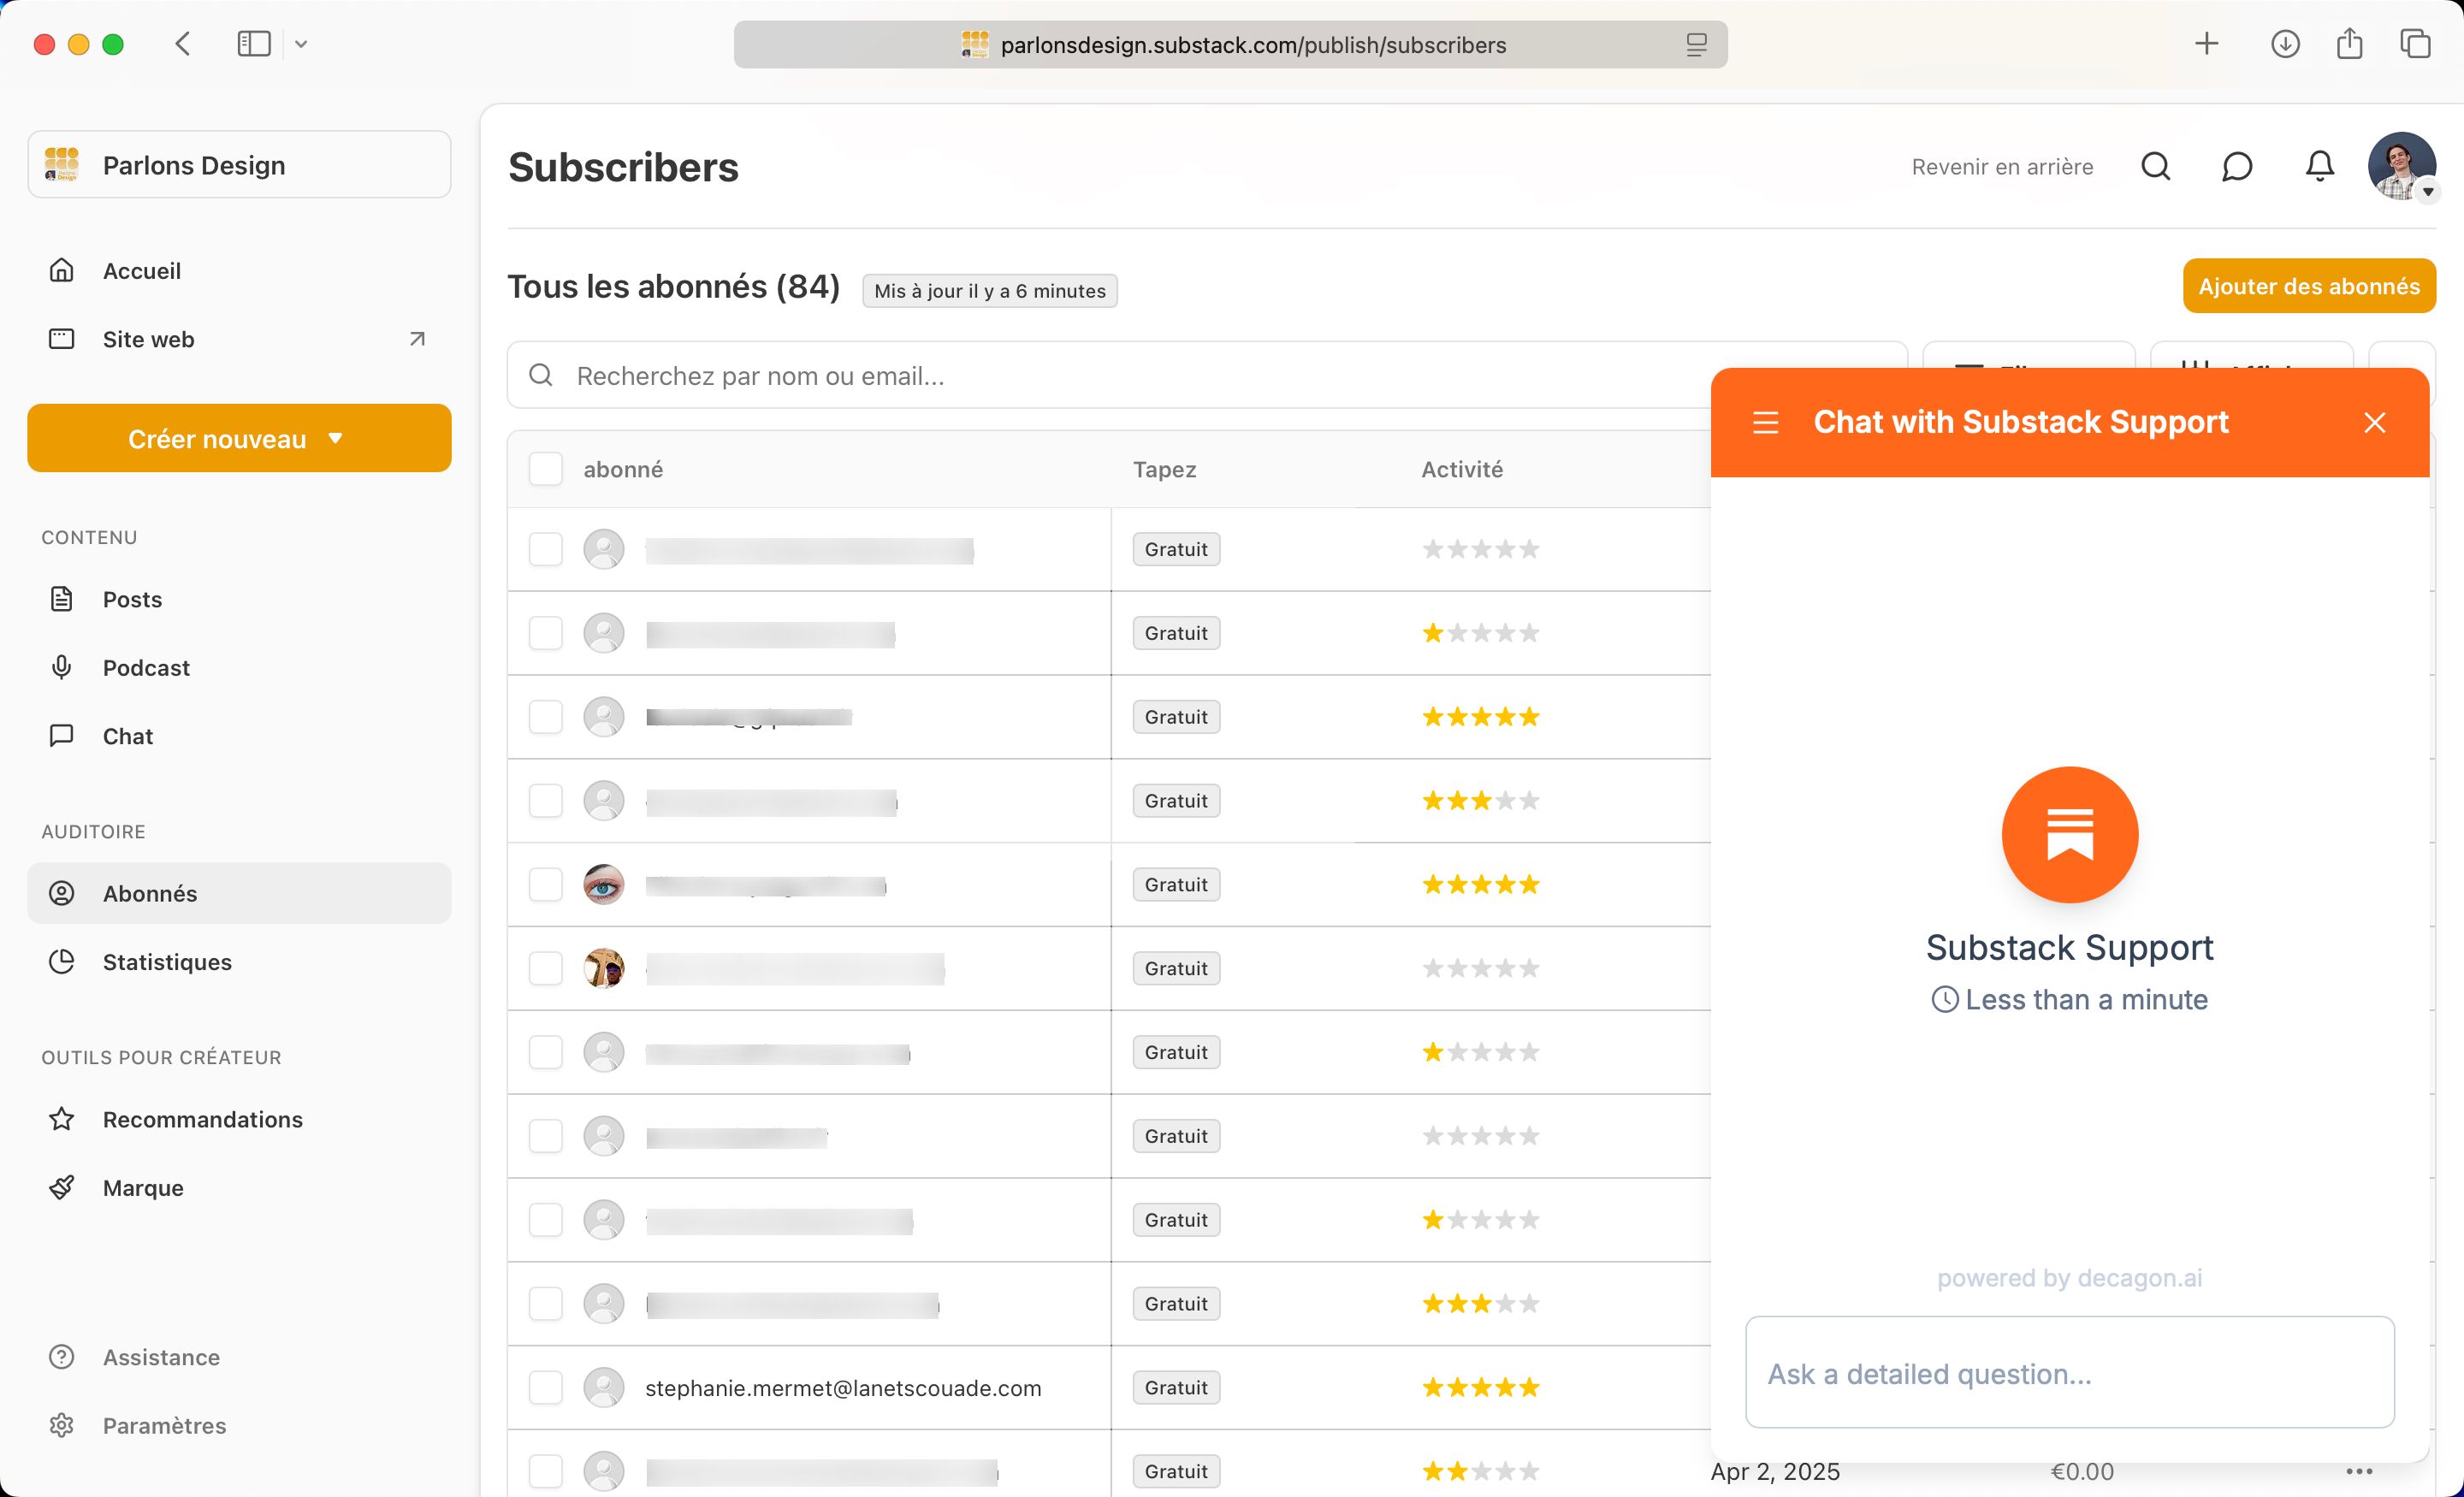
Task: Check the eighth subscriber row checkbox
Action: point(546,1136)
